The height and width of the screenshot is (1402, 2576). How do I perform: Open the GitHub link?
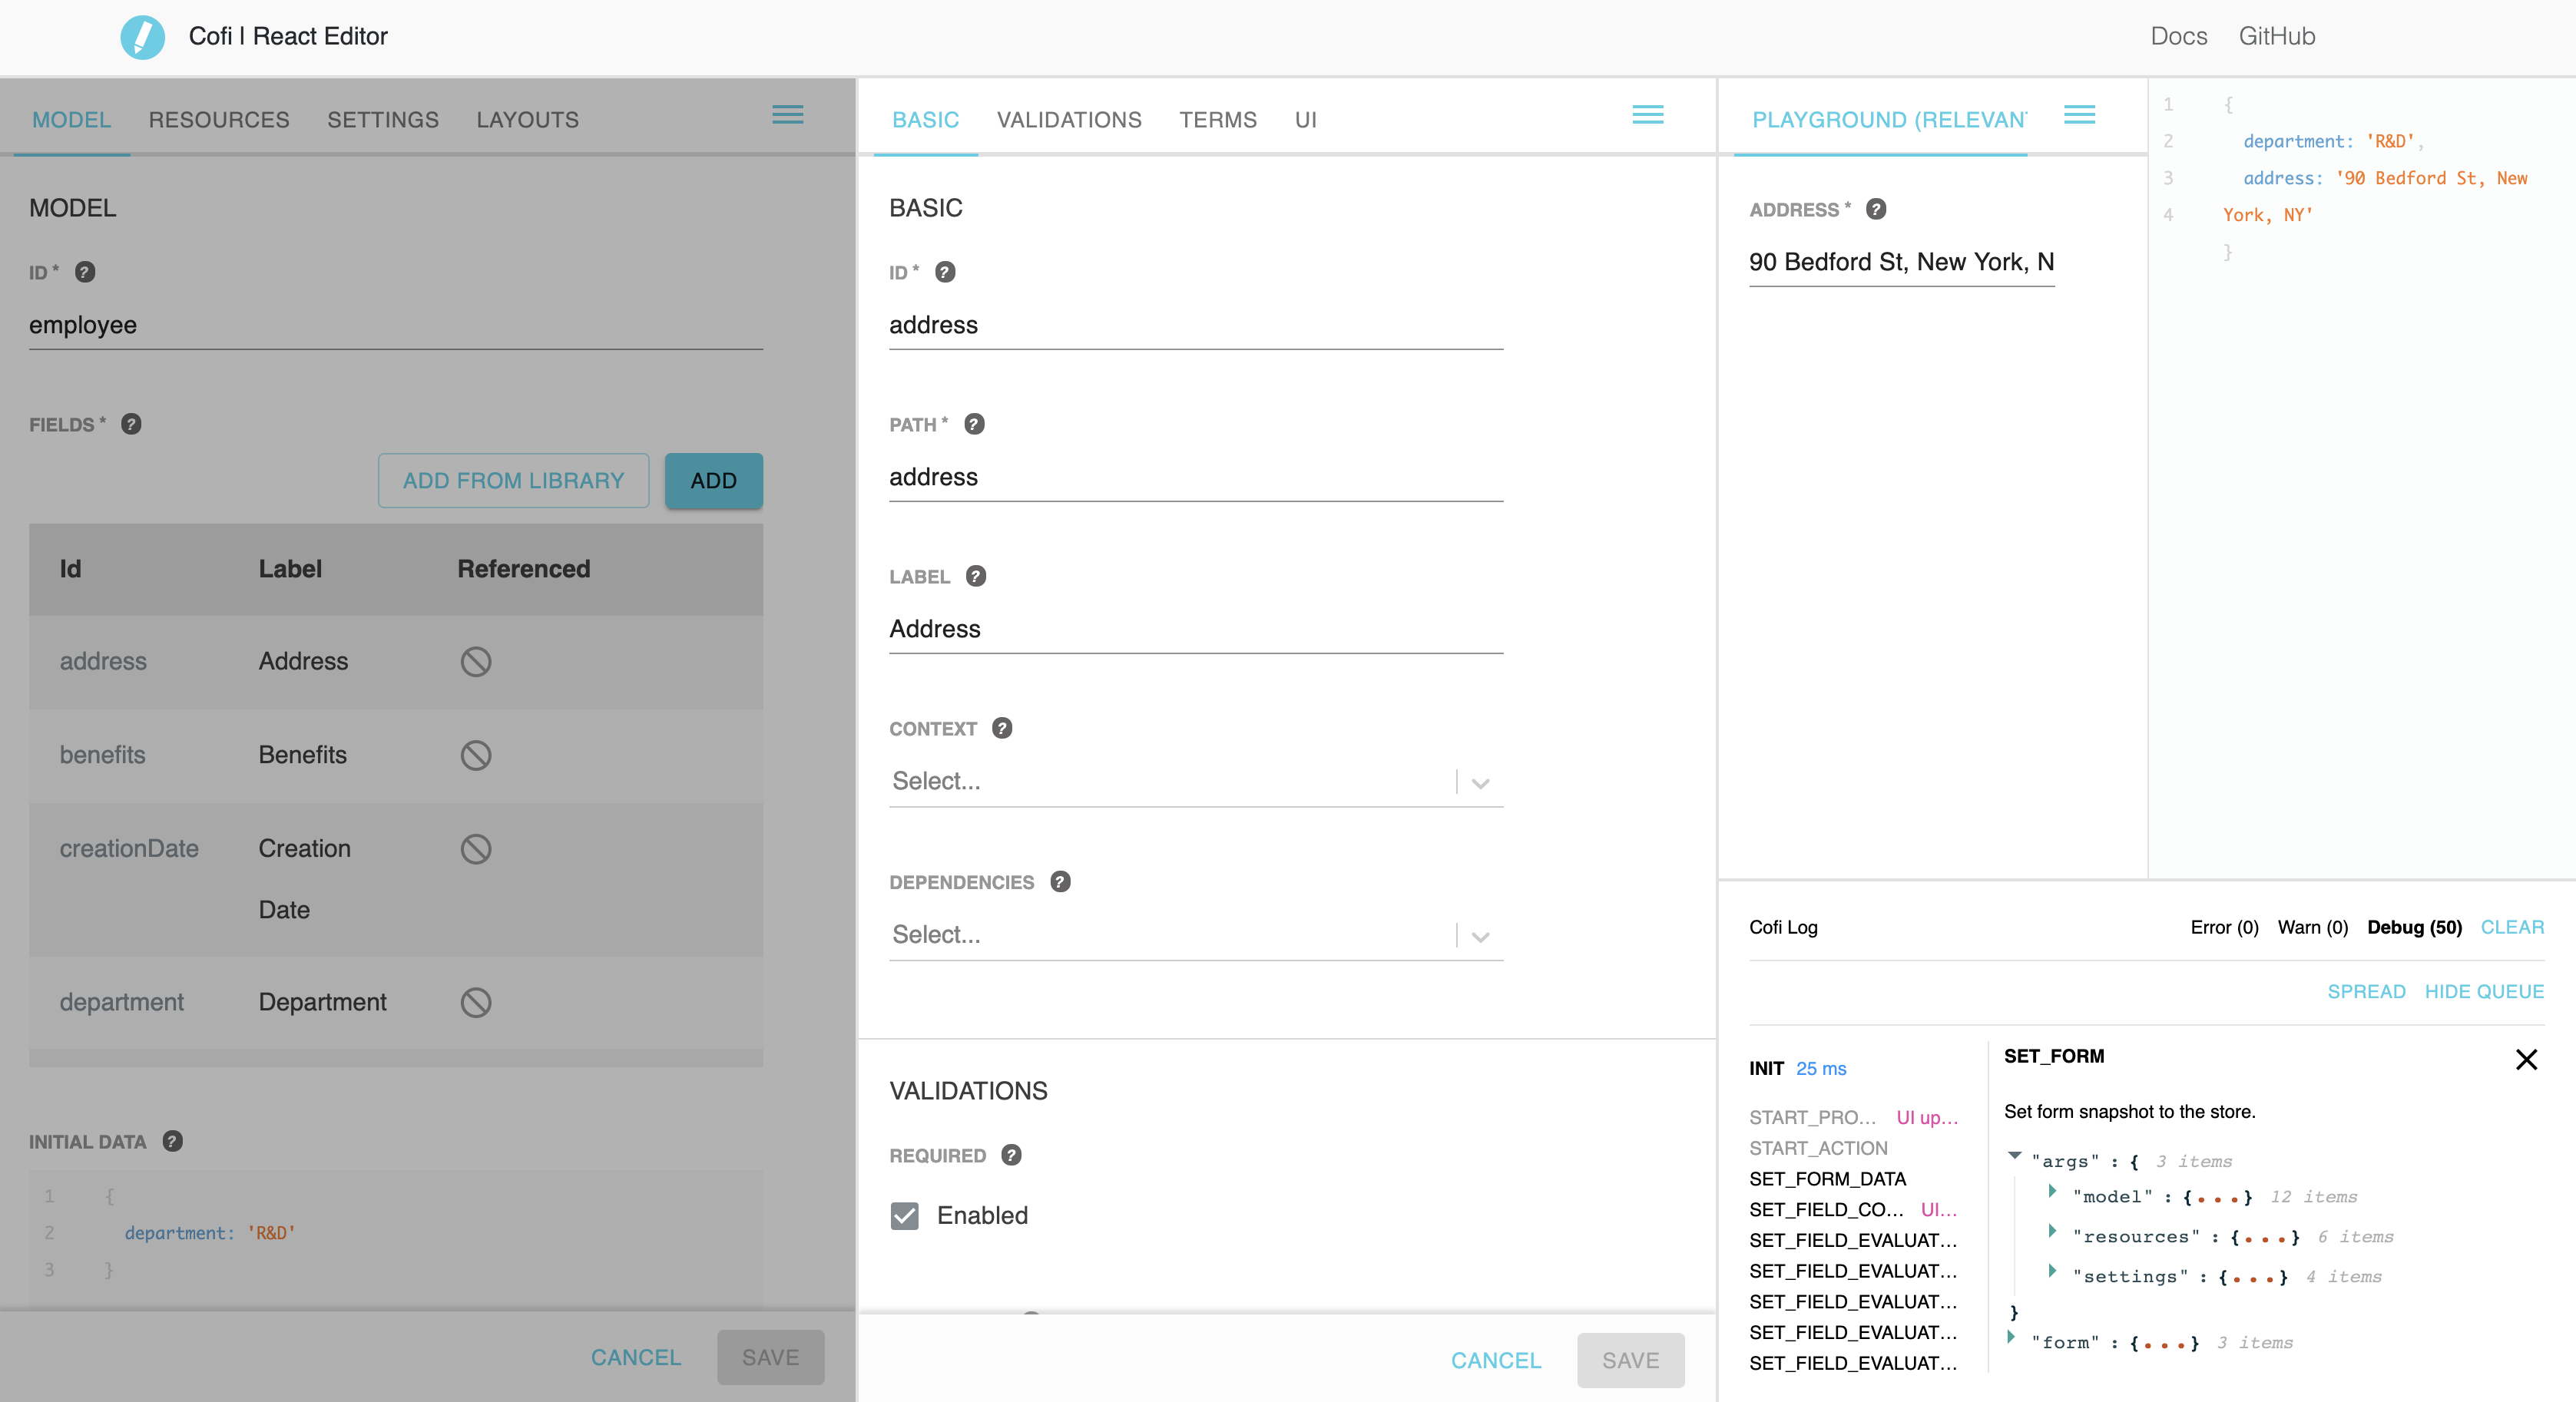pos(2277,36)
